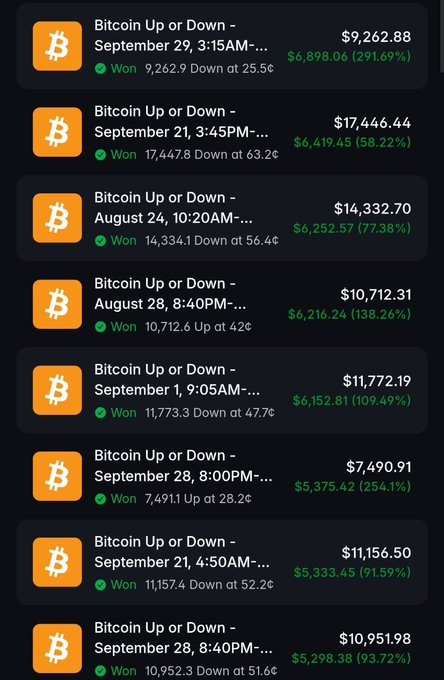Select the $9,262.88 payout amount
Screen dimensions: 444x680
click(x=376, y=36)
